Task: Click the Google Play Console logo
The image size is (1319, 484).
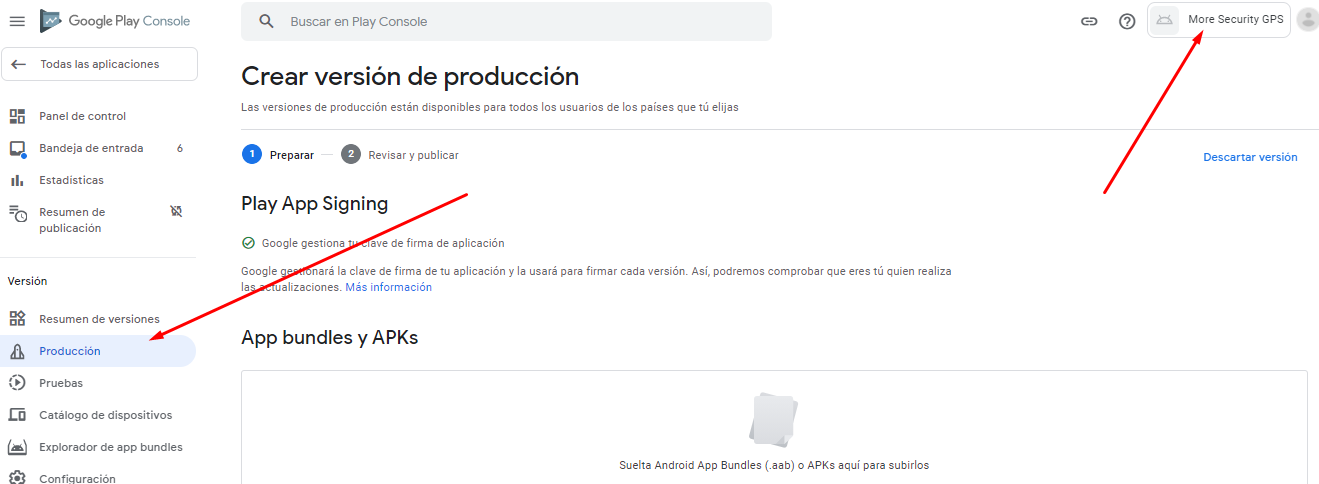Action: (115, 21)
